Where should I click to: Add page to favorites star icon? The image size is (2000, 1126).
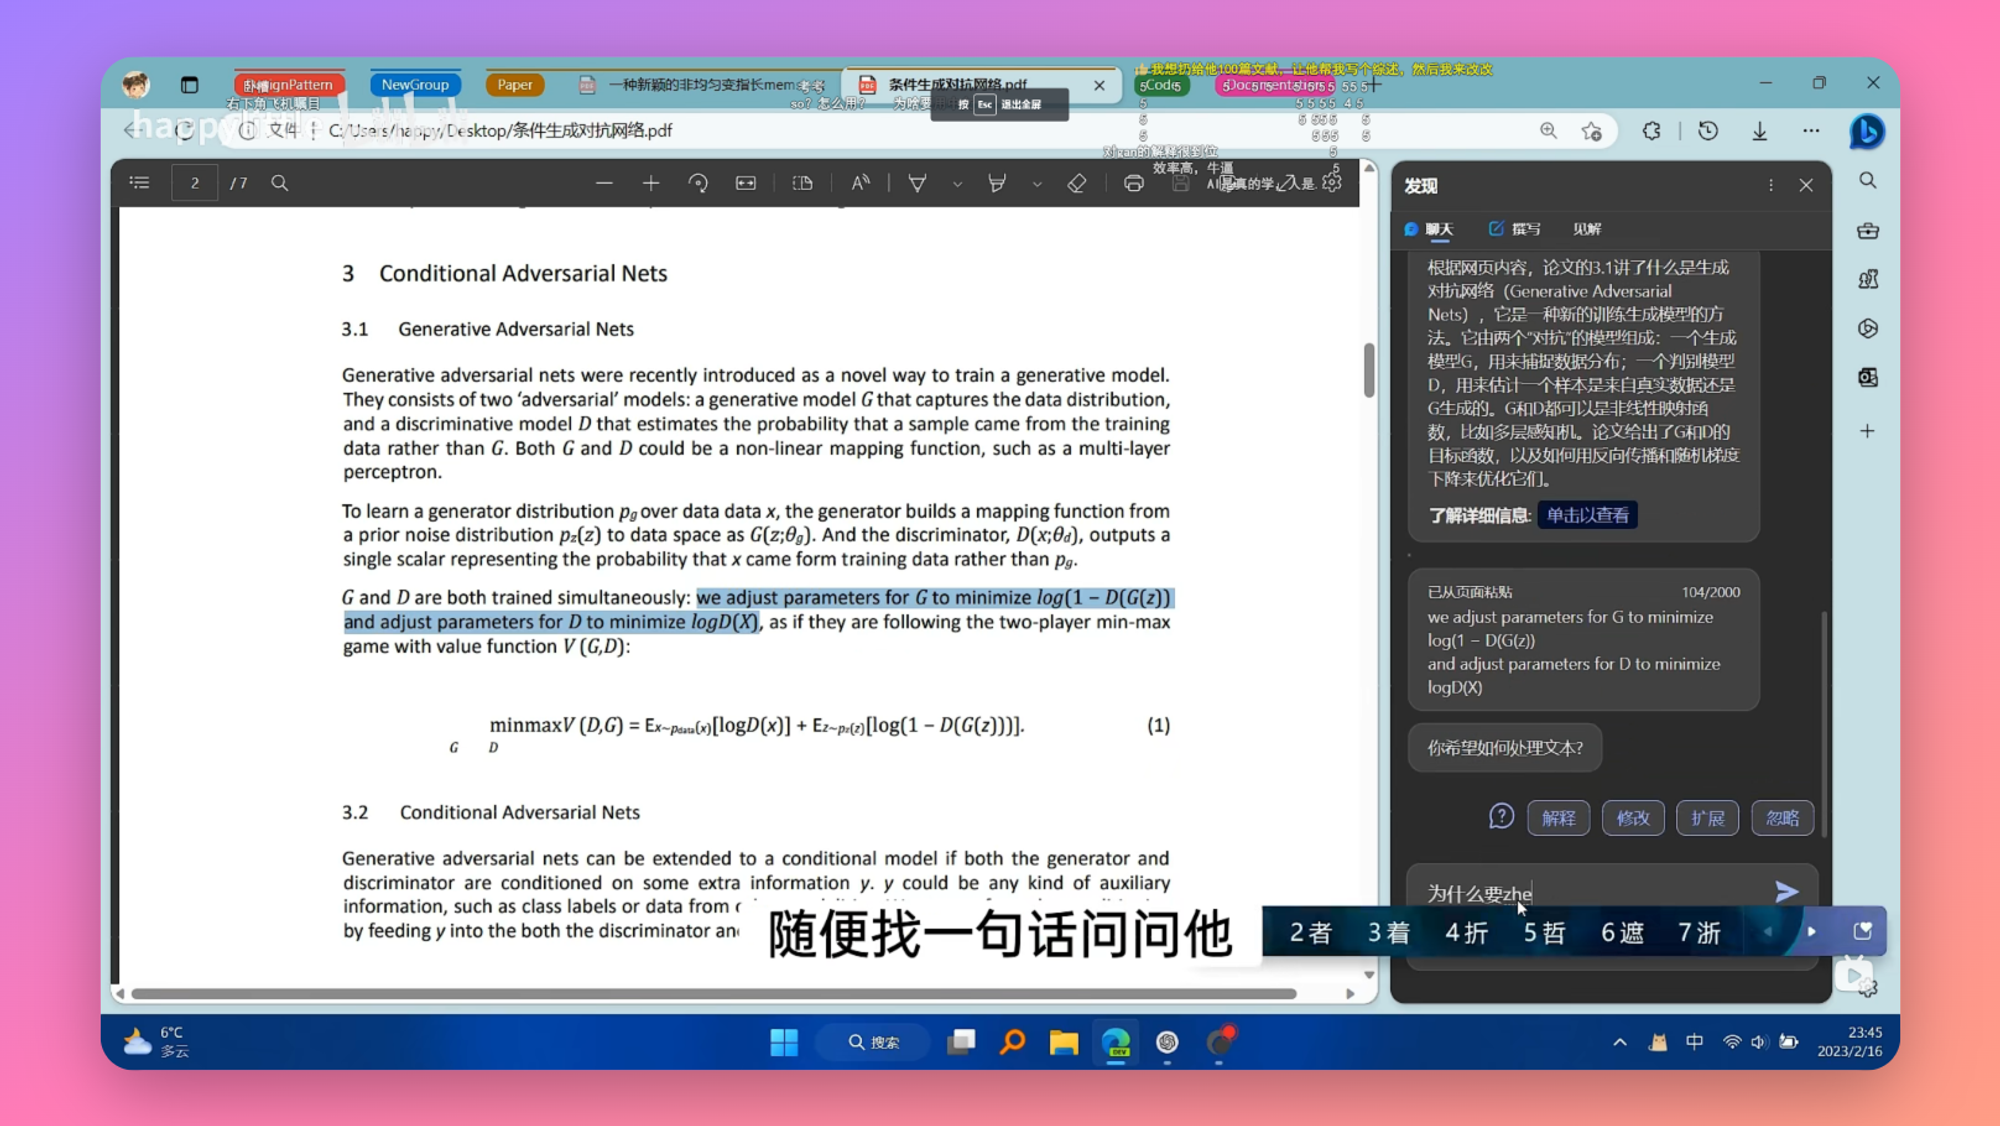click(x=1592, y=131)
